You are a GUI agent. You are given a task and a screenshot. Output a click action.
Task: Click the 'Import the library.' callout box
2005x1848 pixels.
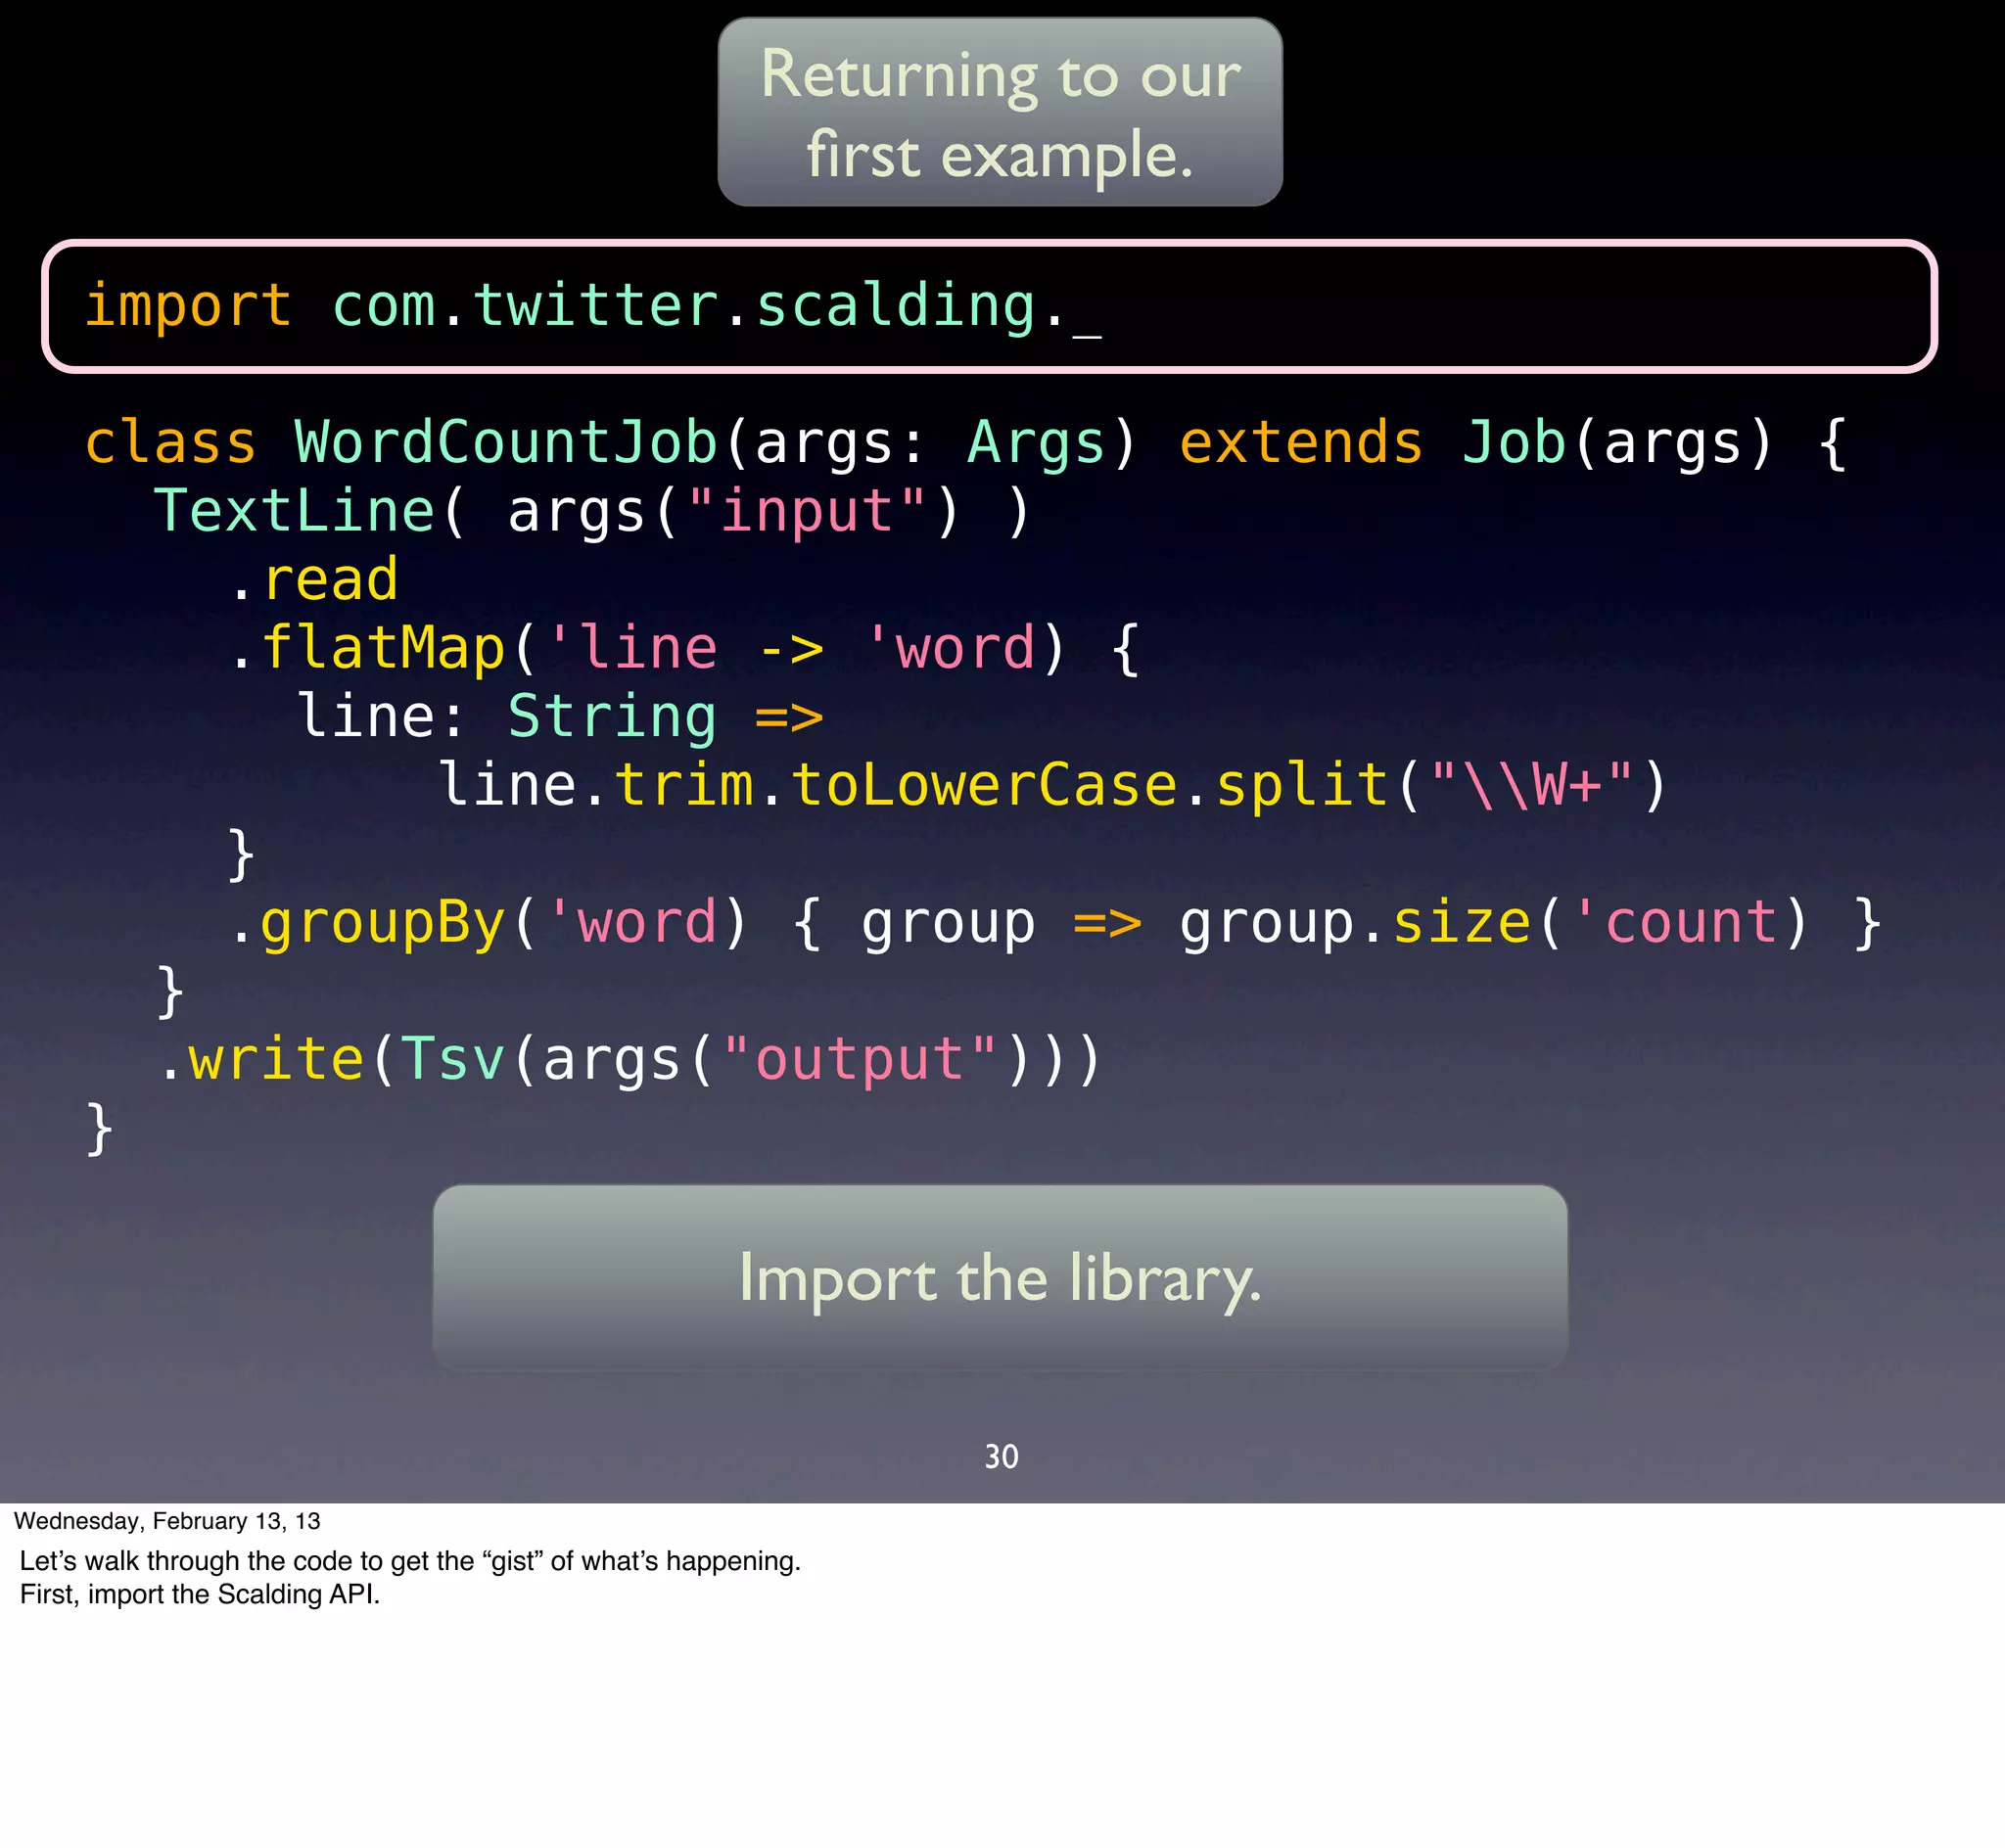pyautogui.click(x=1000, y=1277)
